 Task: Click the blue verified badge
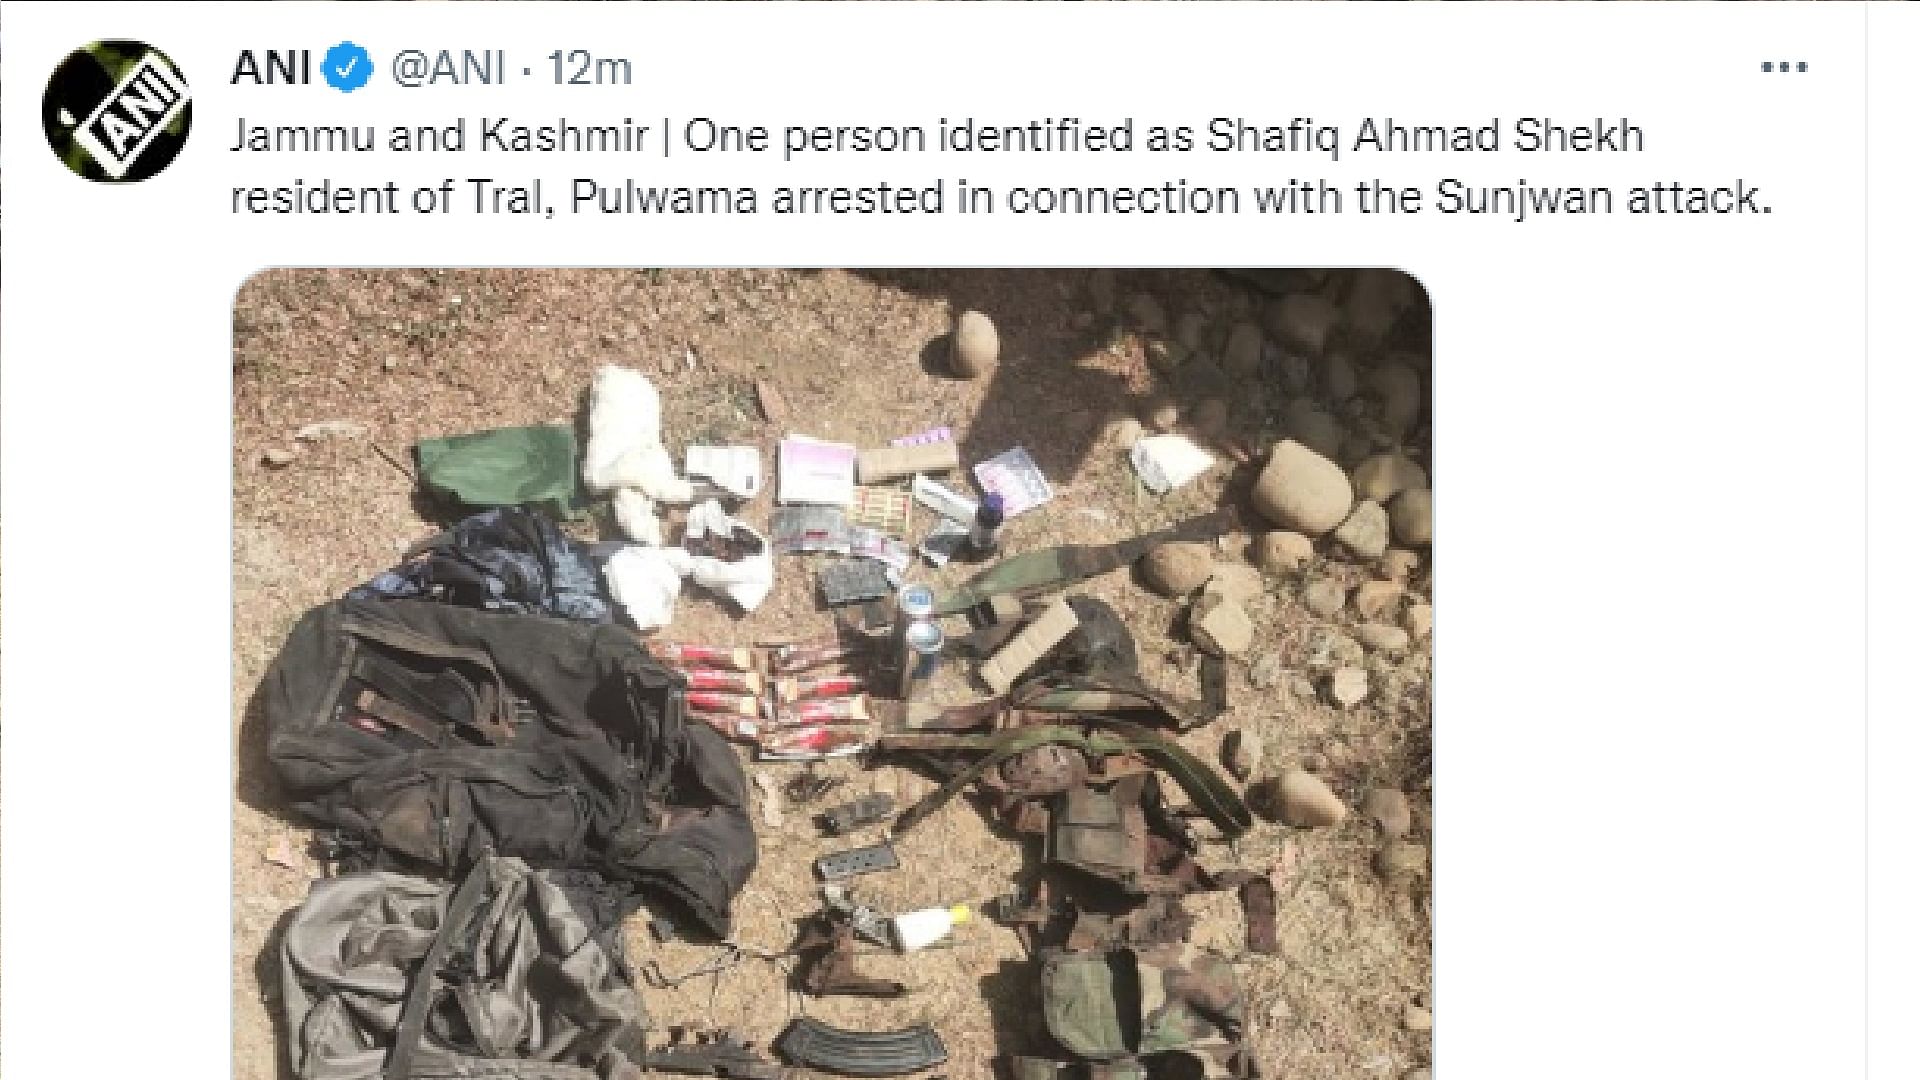[x=349, y=69]
